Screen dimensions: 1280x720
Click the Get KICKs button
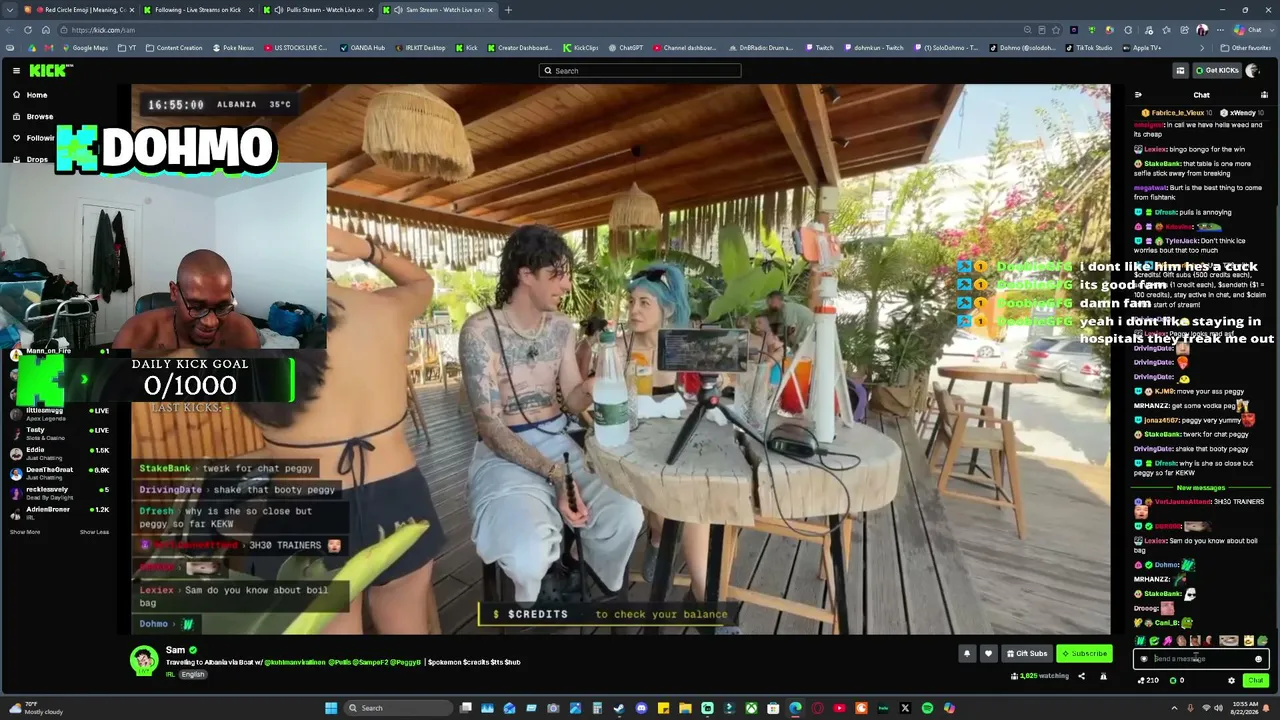[1217, 70]
